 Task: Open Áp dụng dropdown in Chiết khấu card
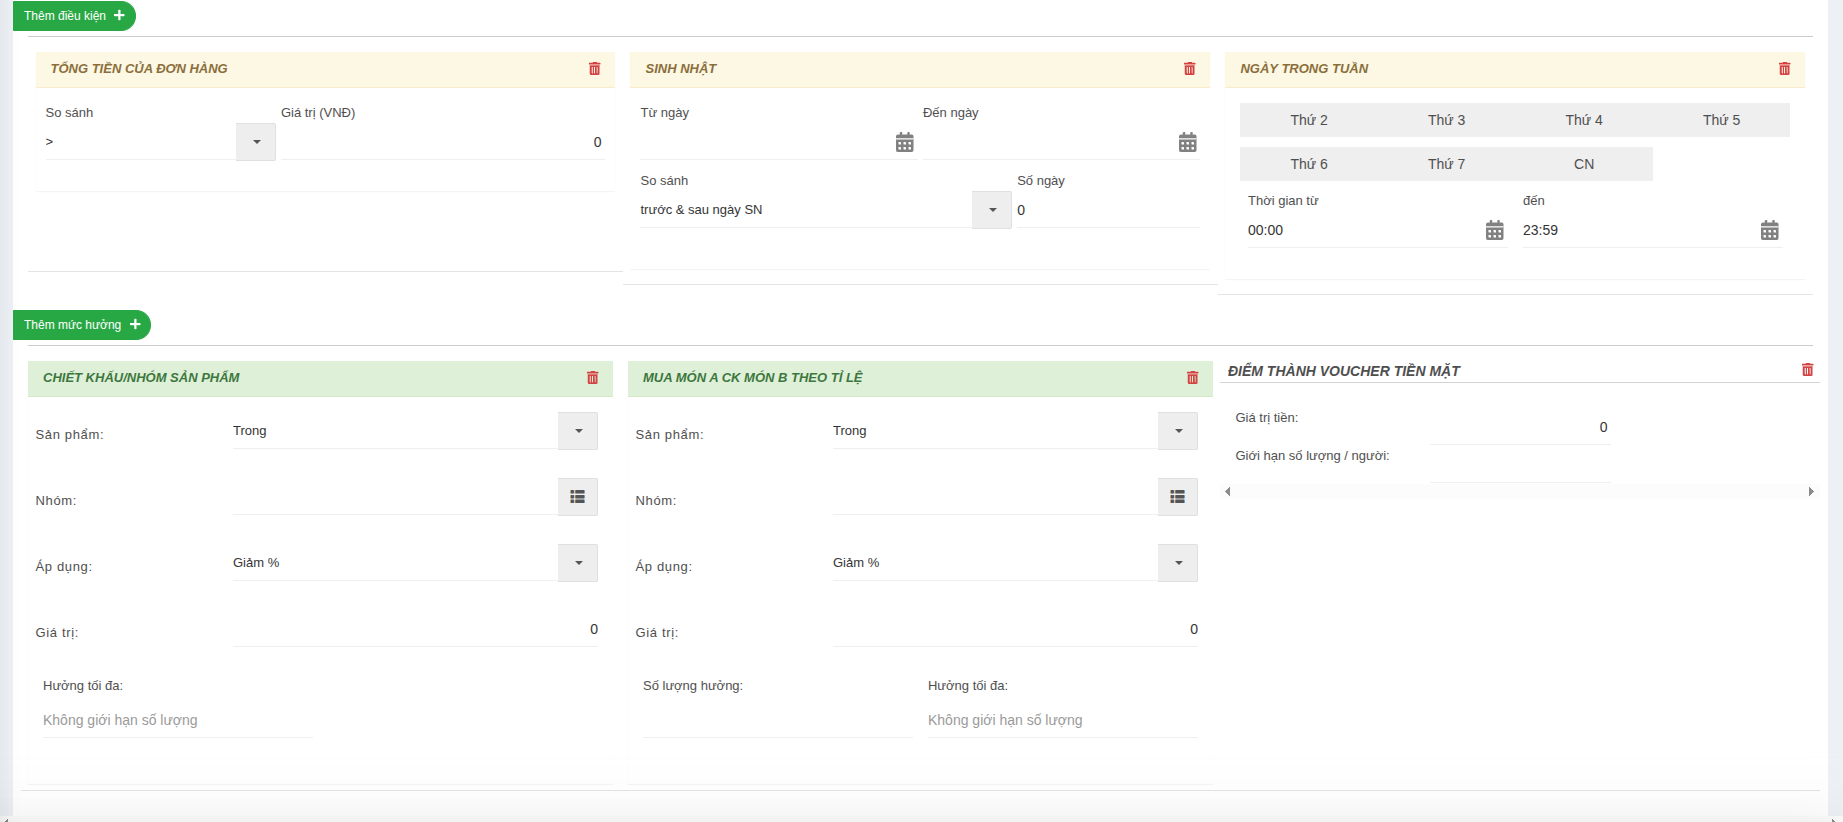(x=578, y=563)
